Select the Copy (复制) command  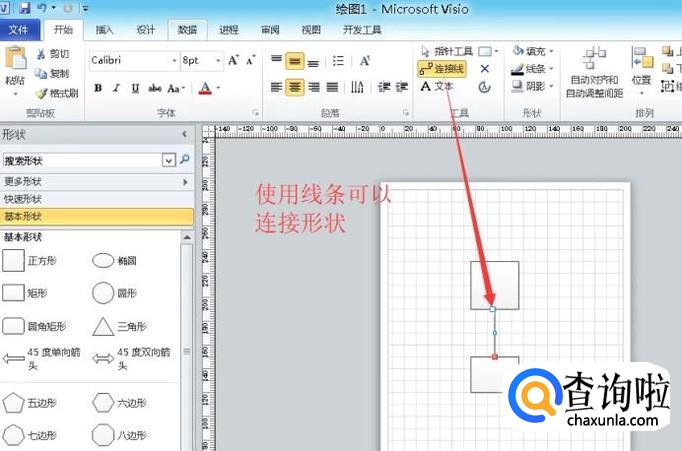52,73
